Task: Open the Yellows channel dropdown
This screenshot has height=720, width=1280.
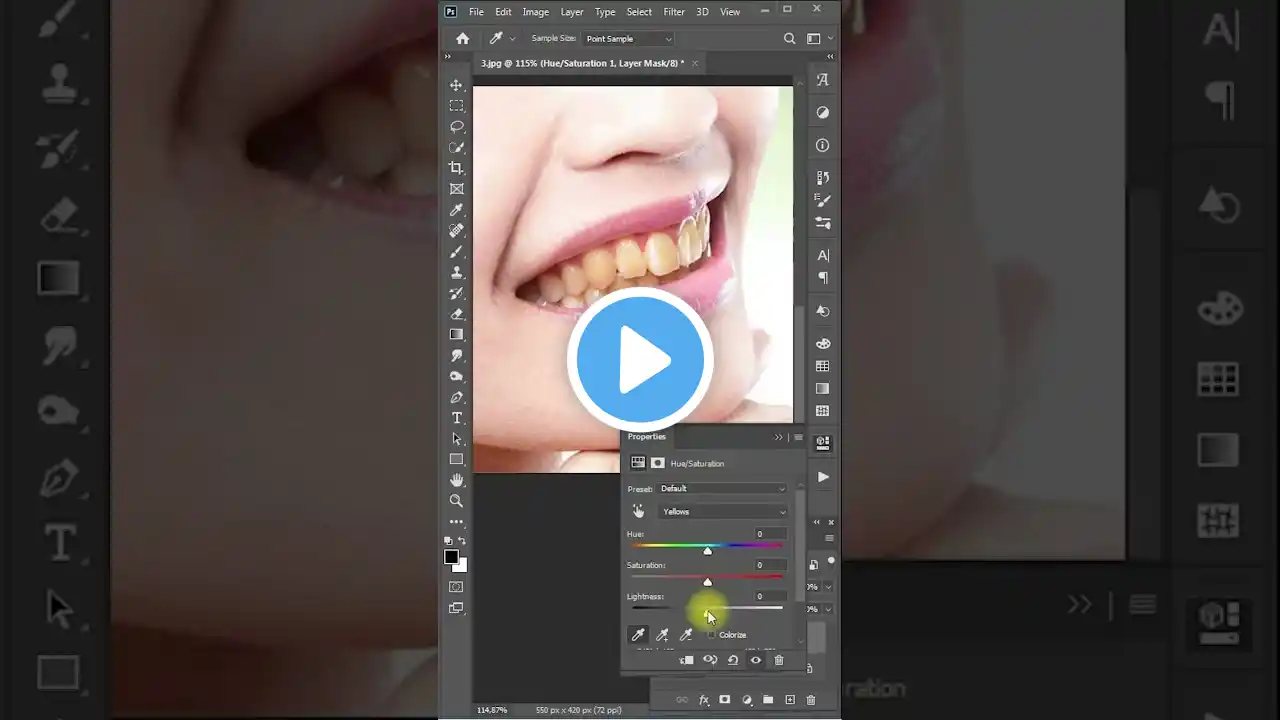Action: pyautogui.click(x=723, y=511)
